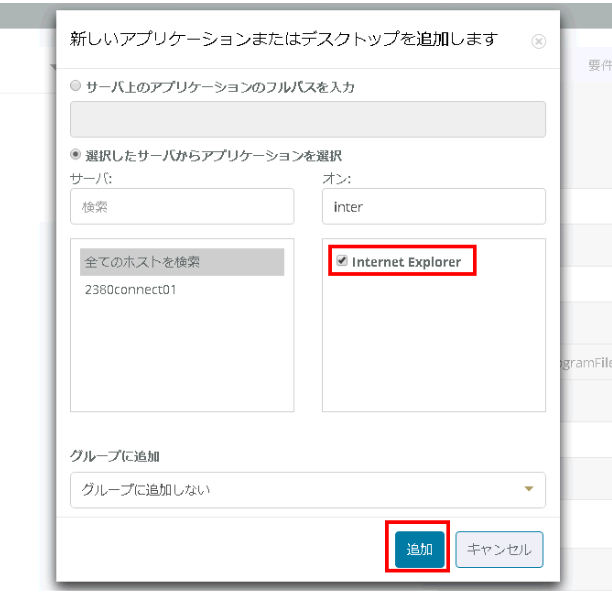Click the arrow on the group dropdown
This screenshot has width=612, height=597.
click(529, 489)
